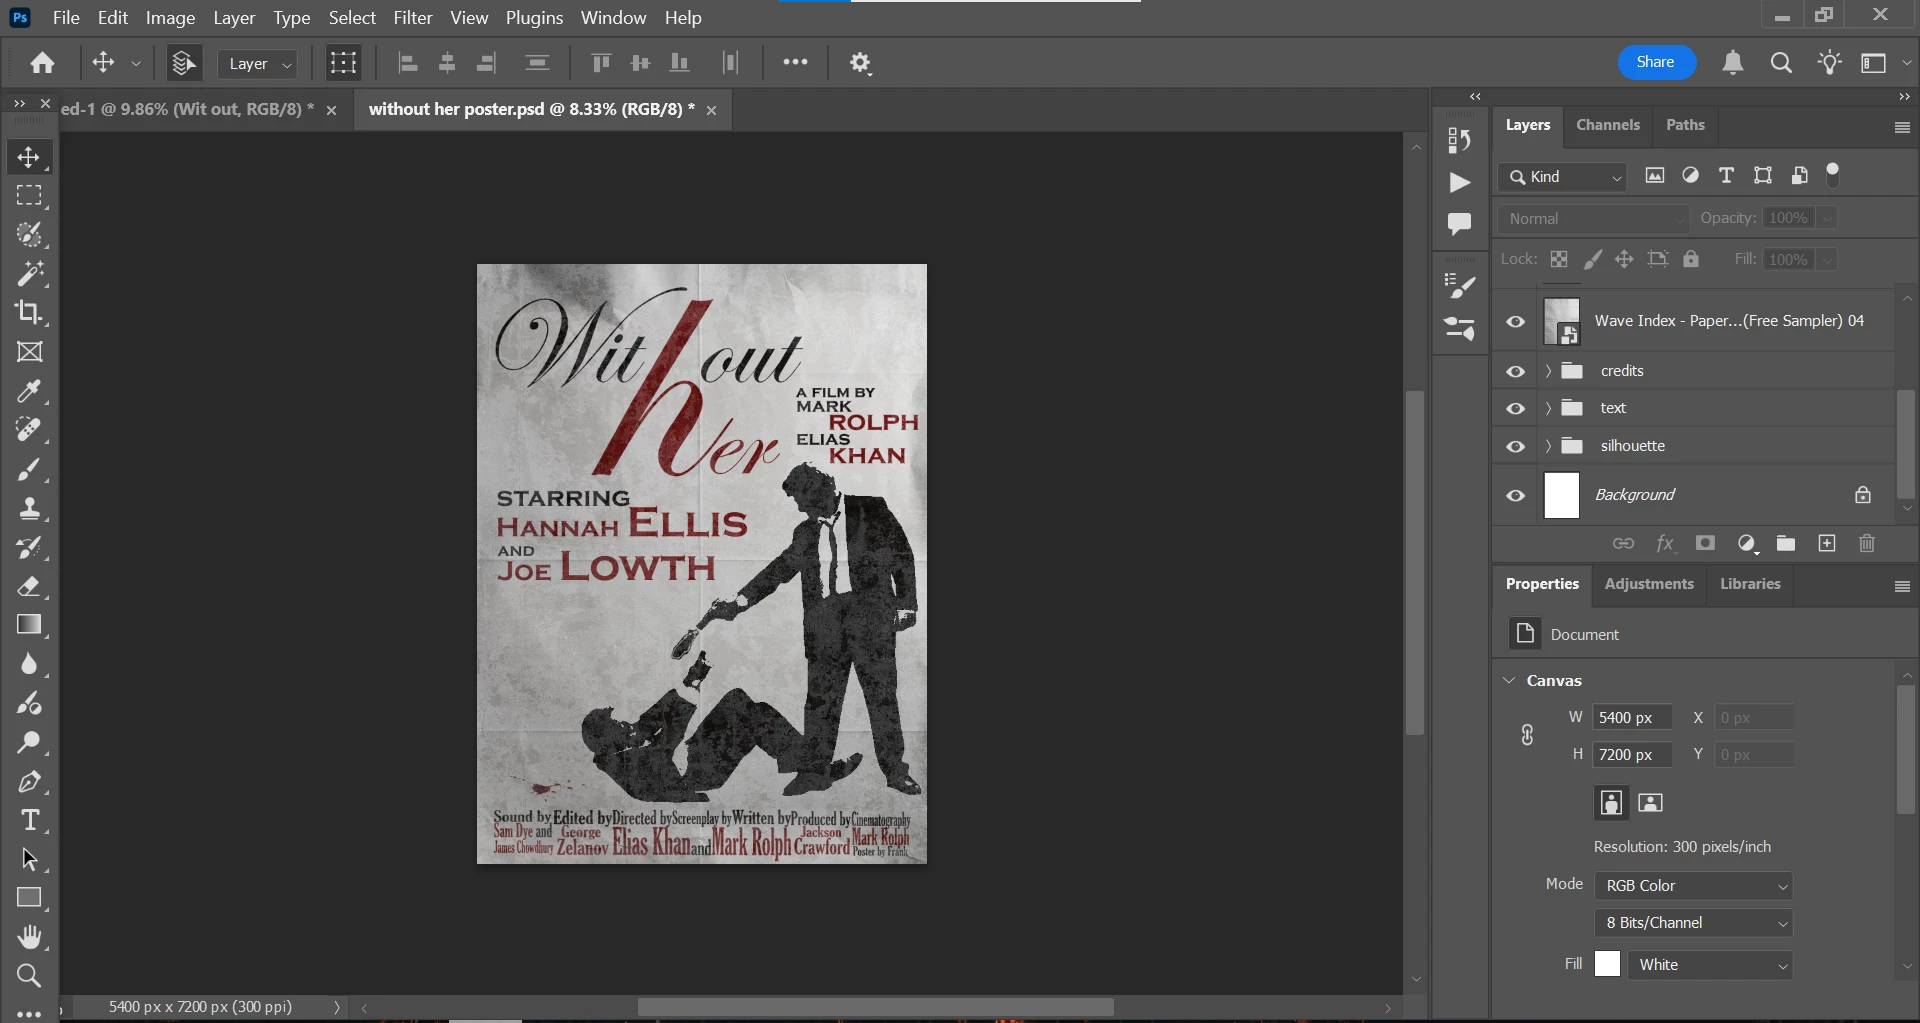Switch to the Channels tab
The width and height of the screenshot is (1920, 1023).
click(x=1607, y=125)
